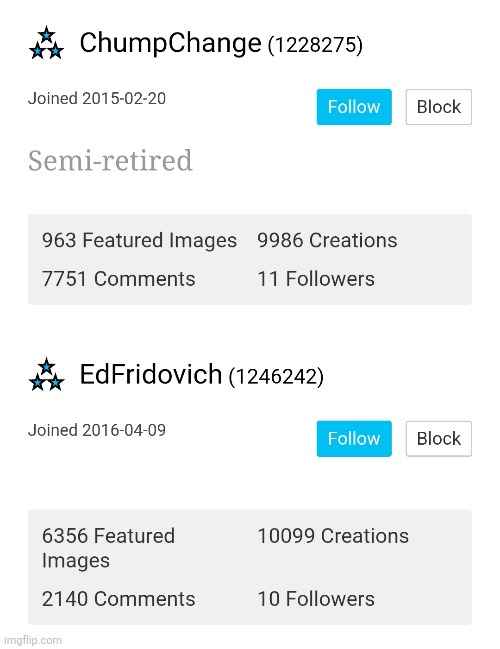Viewport: 500px width, 649px height.
Task: View EdFridovich's 10099 Creations
Action: point(333,536)
